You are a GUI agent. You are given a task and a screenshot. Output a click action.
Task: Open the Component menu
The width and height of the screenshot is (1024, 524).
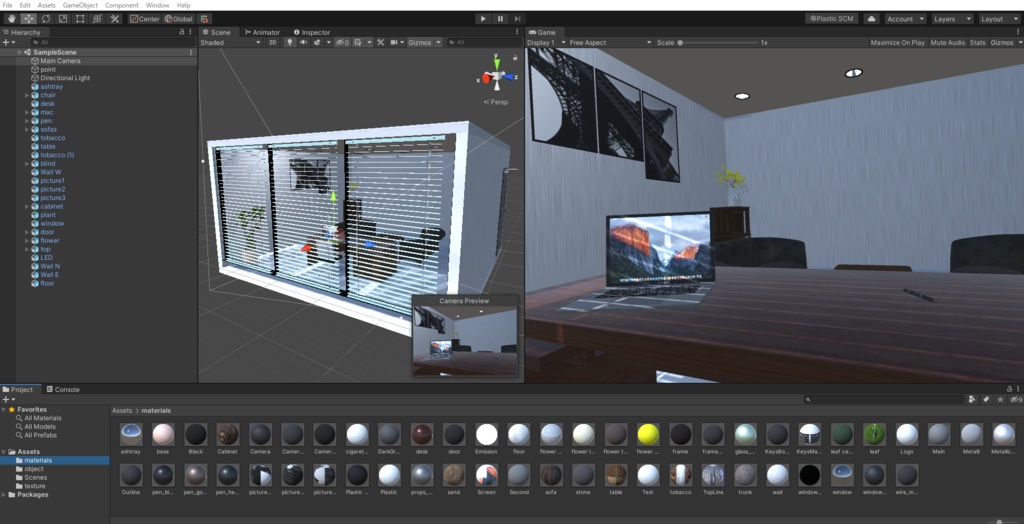(x=121, y=5)
